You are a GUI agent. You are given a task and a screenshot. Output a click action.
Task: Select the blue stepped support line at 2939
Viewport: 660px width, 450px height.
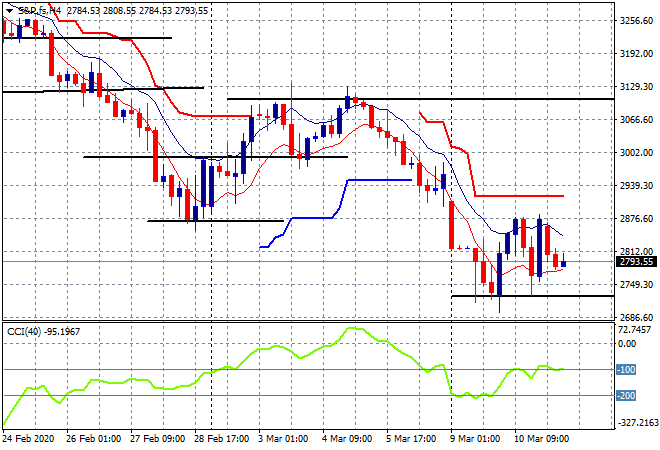click(x=379, y=180)
